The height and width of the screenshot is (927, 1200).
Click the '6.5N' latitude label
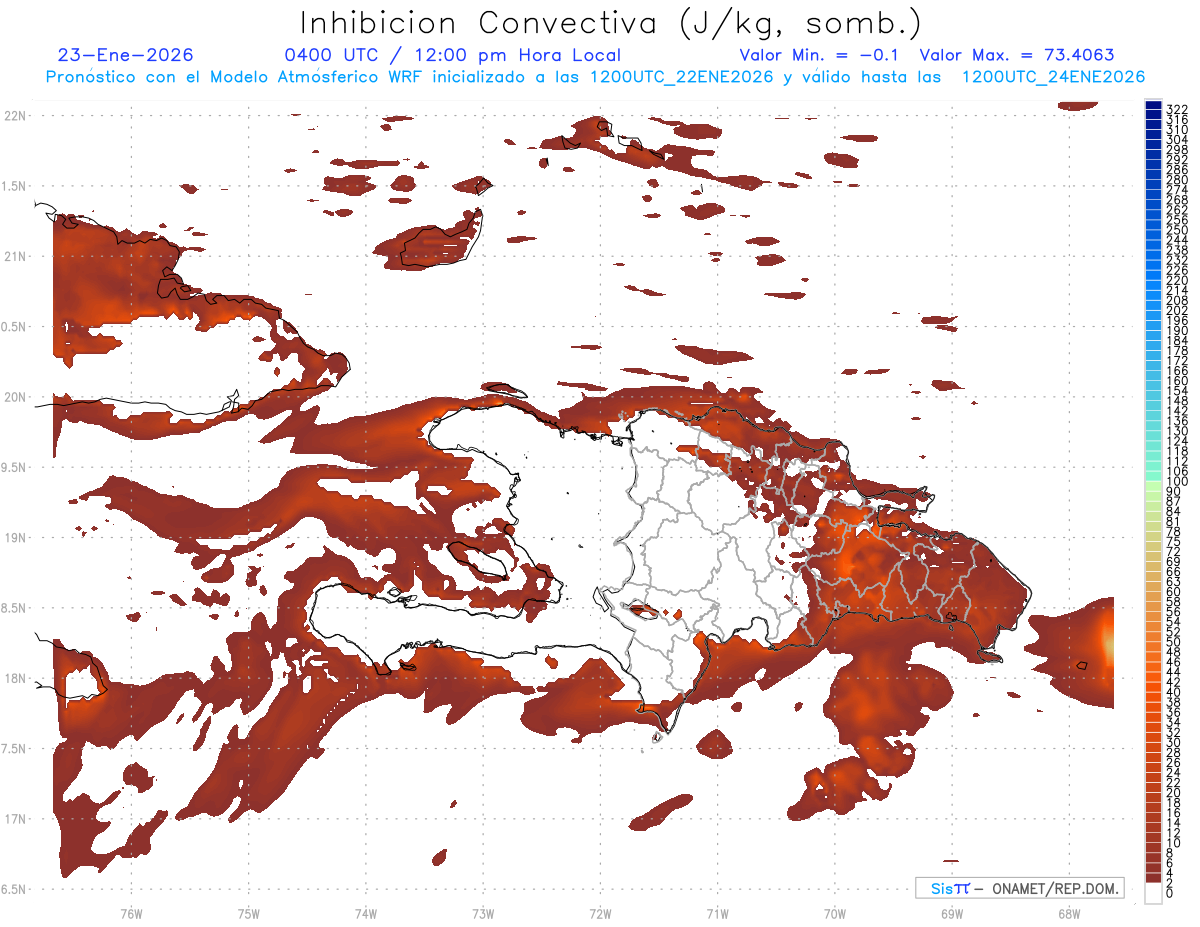point(14,889)
